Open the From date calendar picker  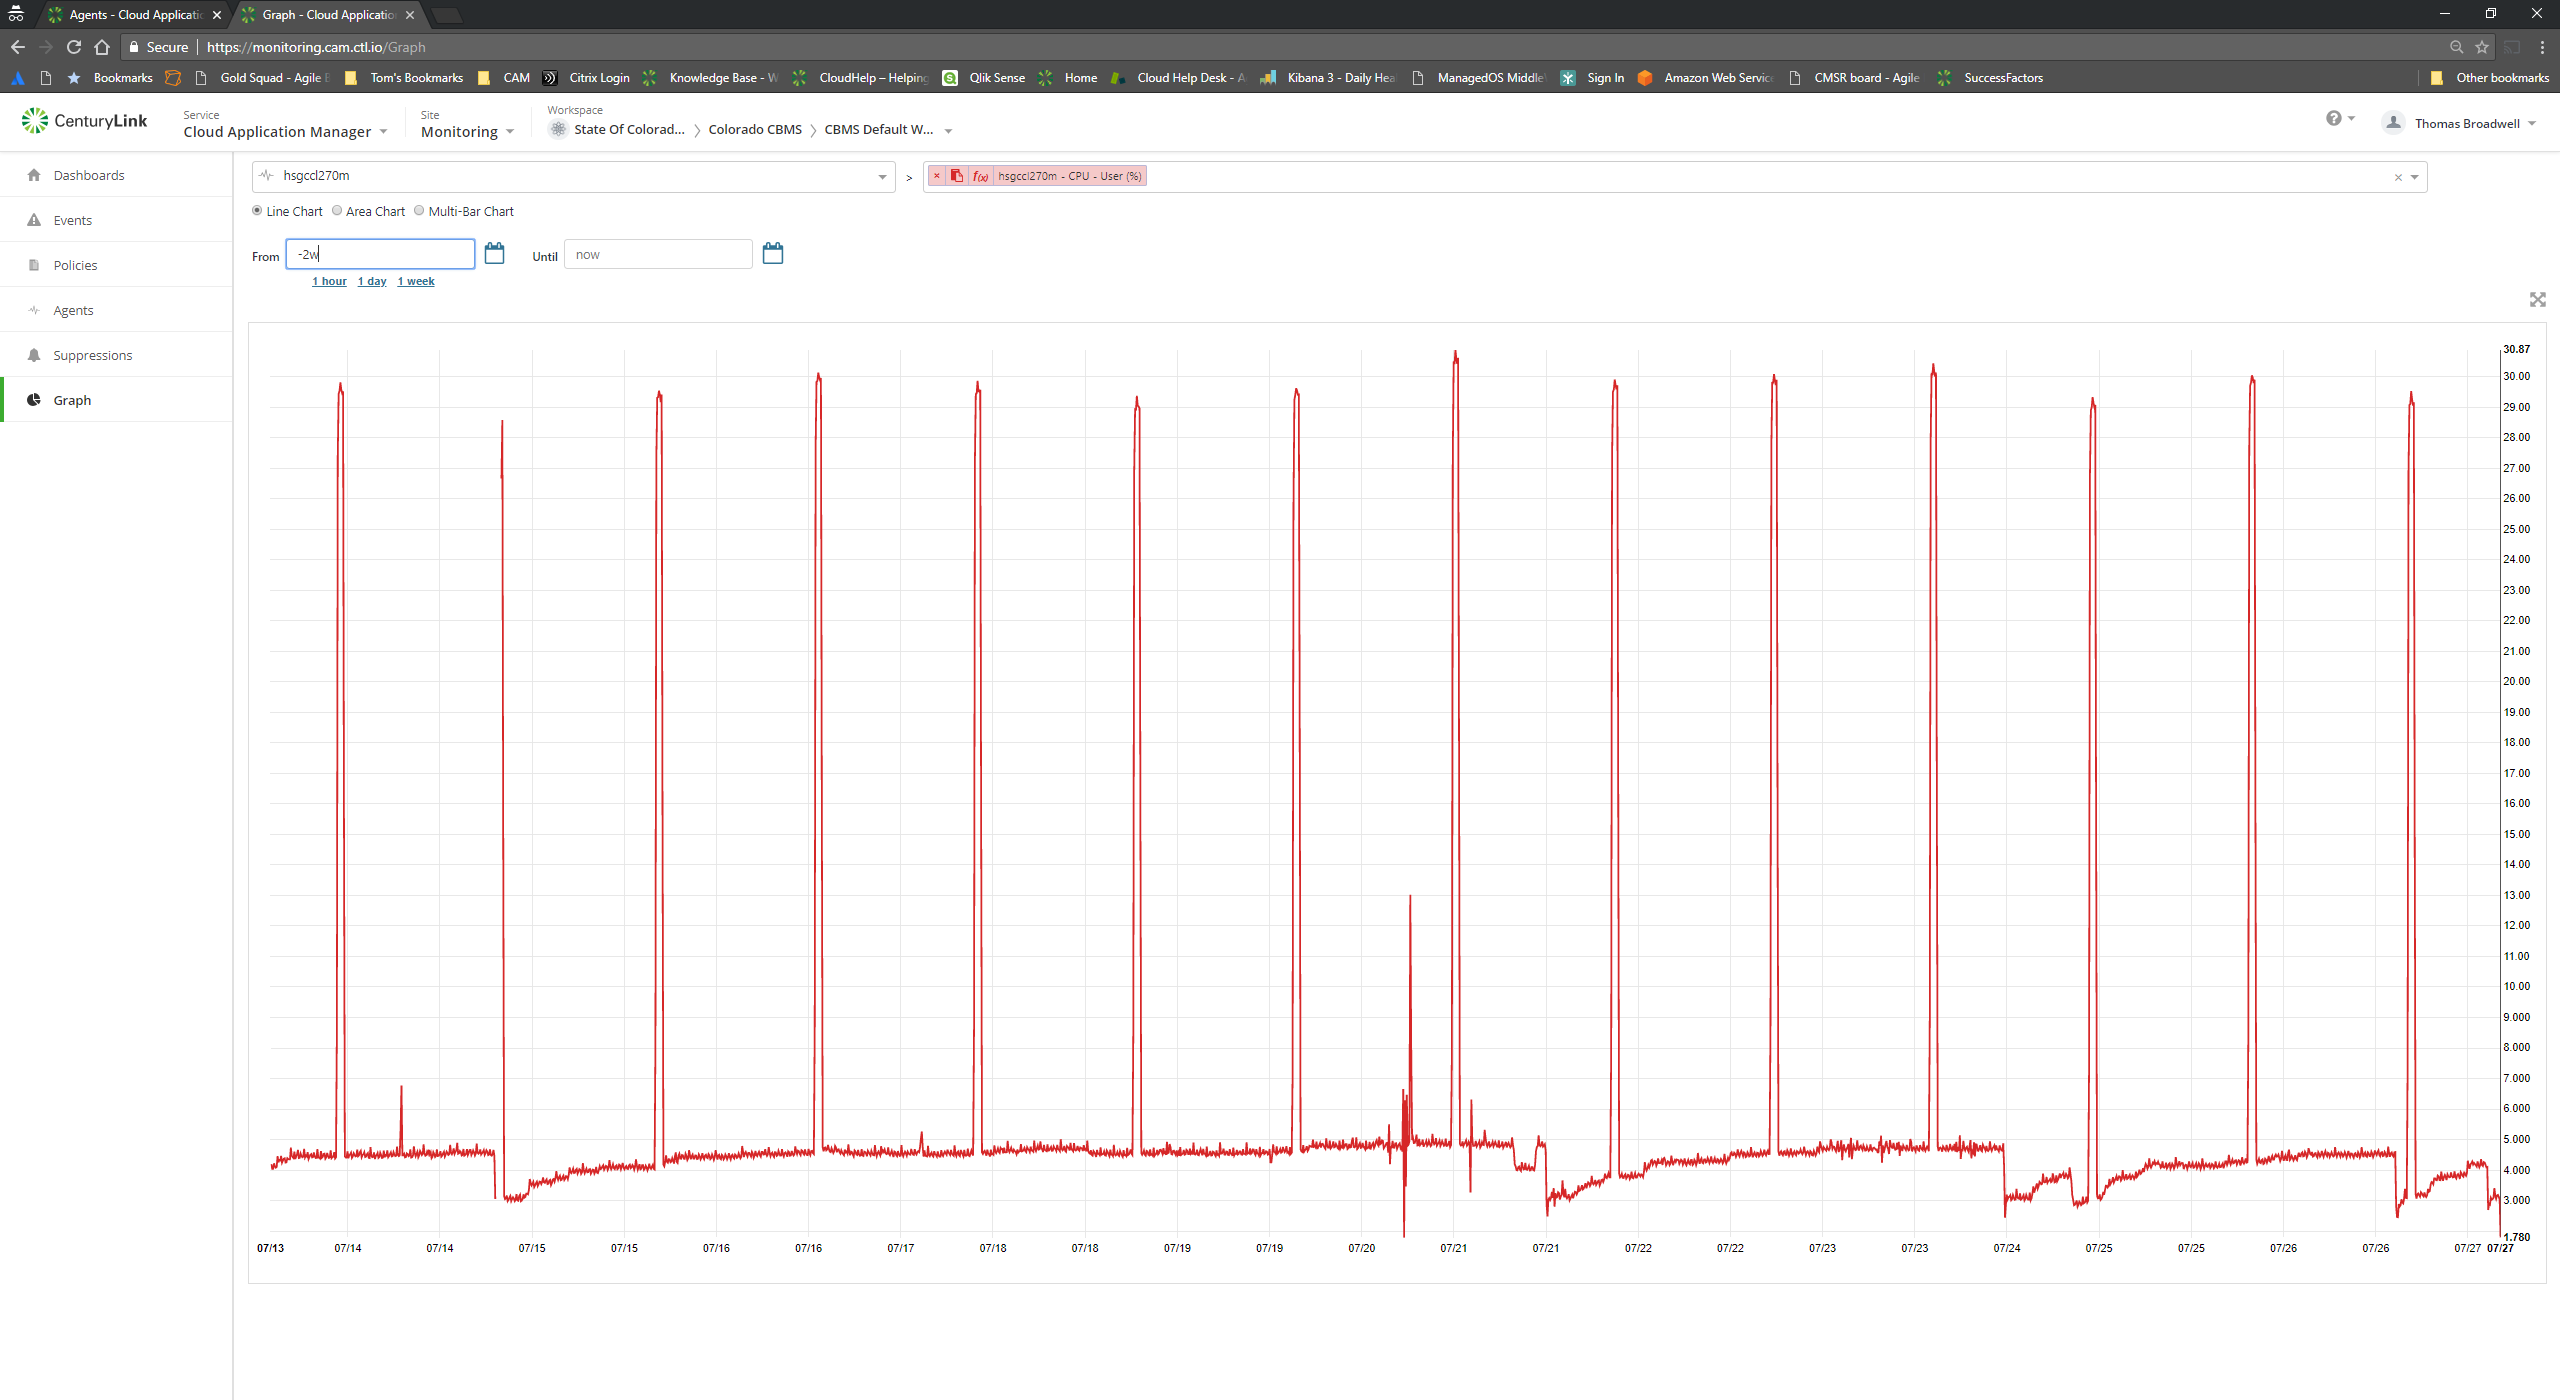494,253
